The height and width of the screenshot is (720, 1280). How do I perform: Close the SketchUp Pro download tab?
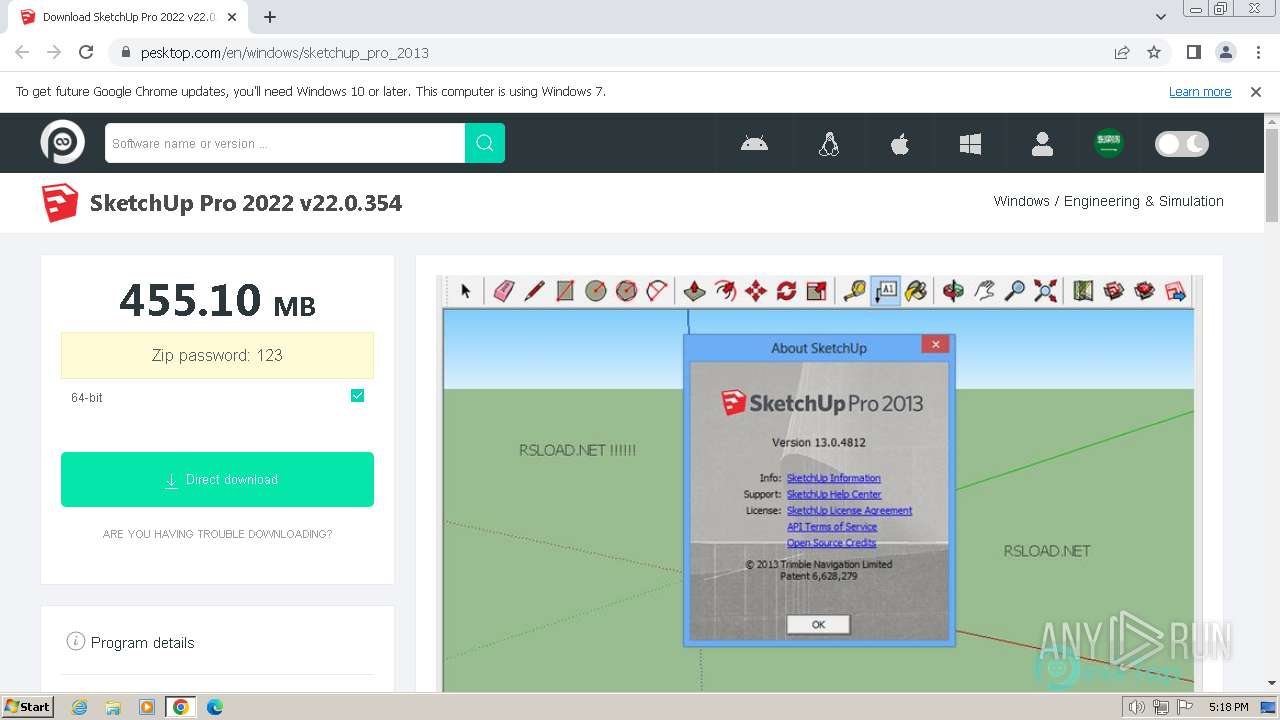(x=232, y=17)
